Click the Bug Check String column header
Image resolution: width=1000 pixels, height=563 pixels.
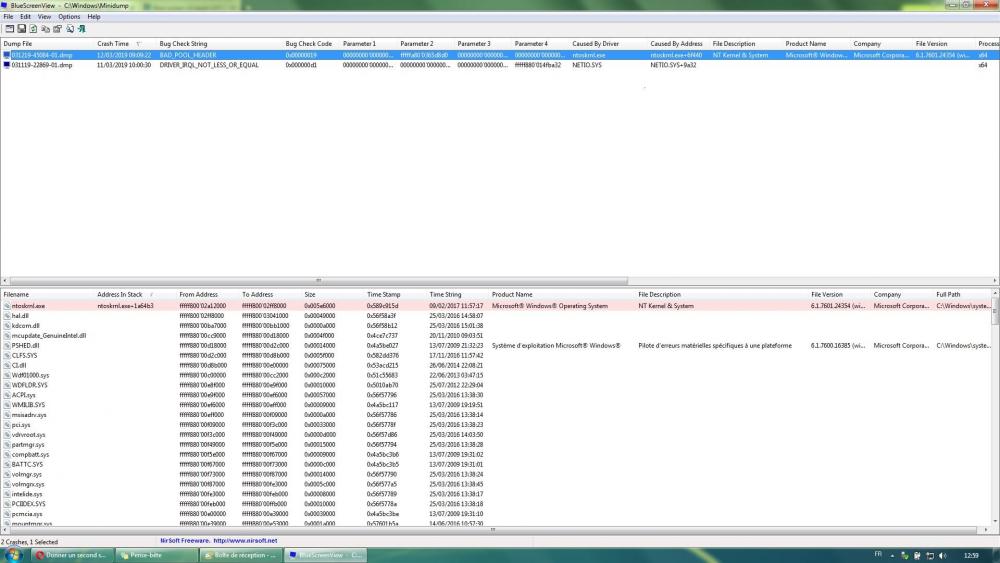click(x=183, y=44)
